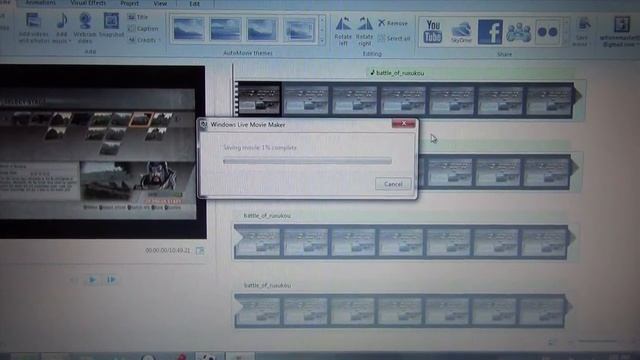Cancel the movie saving dialog

(393, 184)
